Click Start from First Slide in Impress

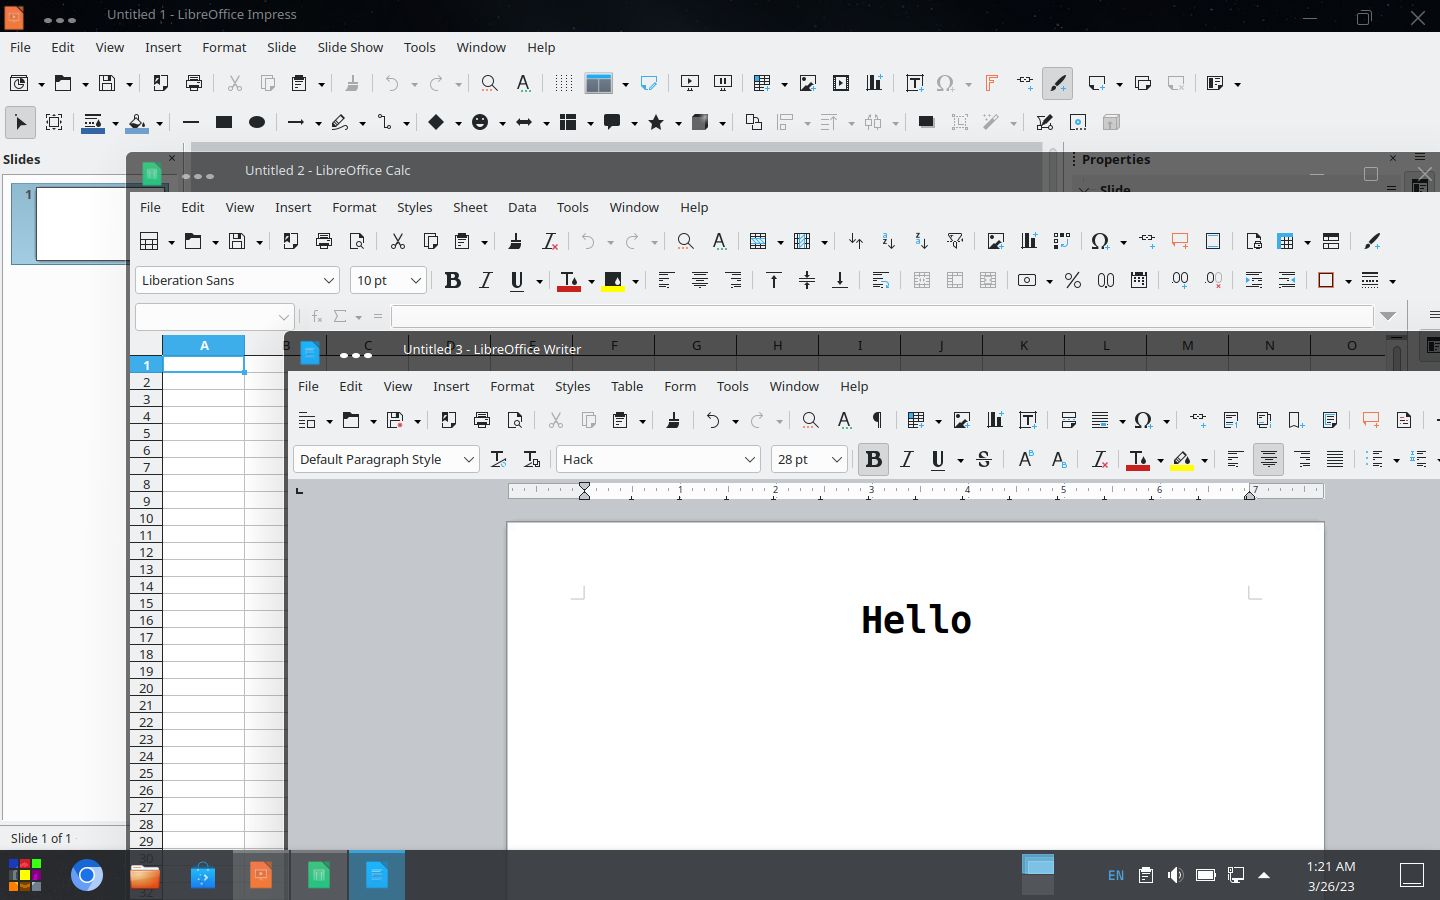pyautogui.click(x=689, y=83)
